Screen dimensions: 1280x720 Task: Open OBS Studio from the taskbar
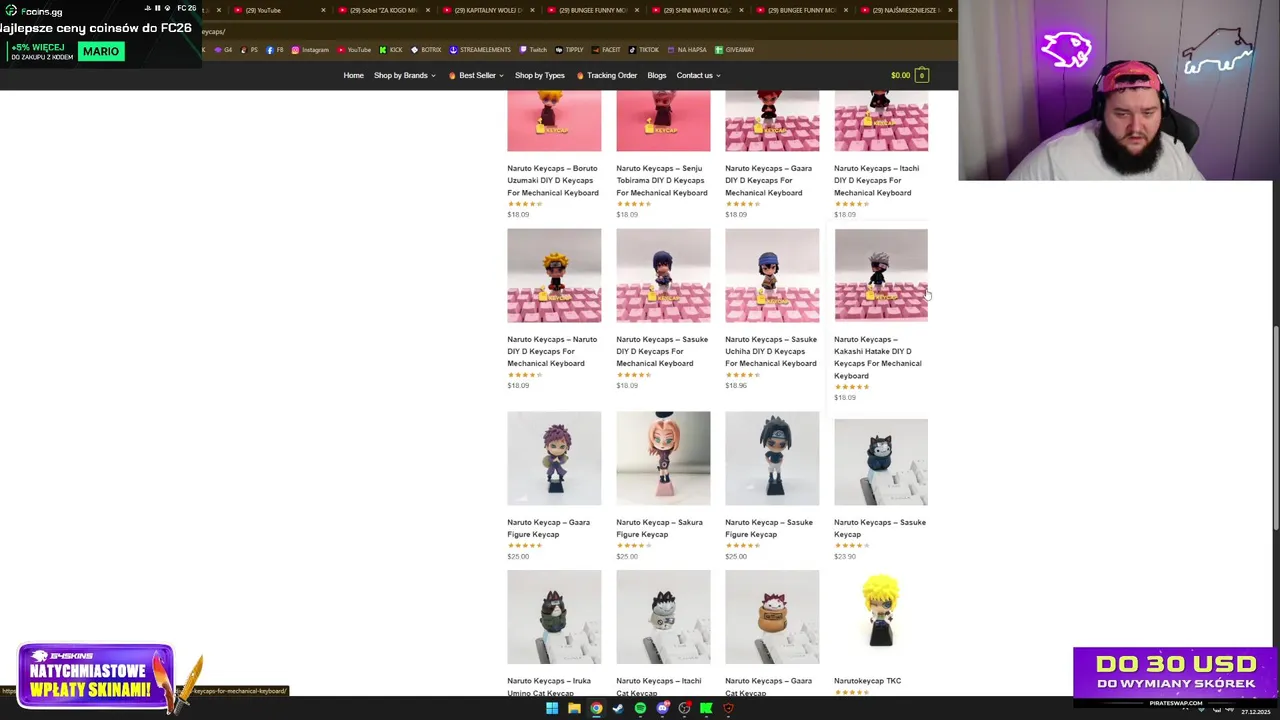pos(684,708)
